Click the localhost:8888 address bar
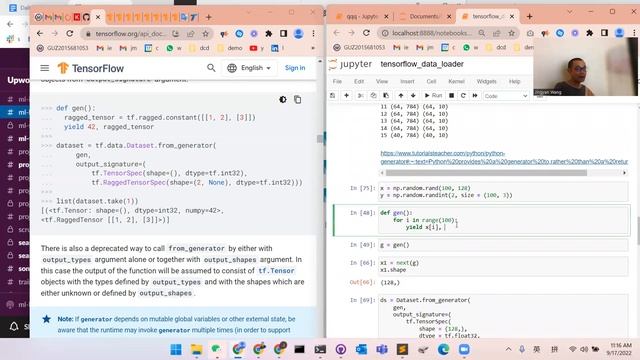The image size is (640, 360). (x=432, y=33)
